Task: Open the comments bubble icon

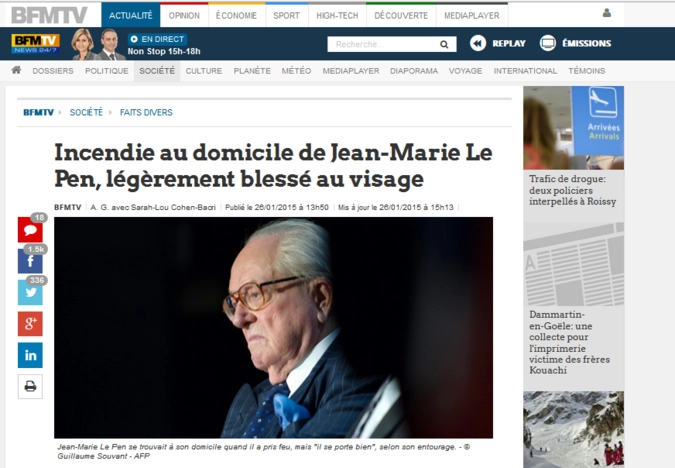Action: click(30, 230)
